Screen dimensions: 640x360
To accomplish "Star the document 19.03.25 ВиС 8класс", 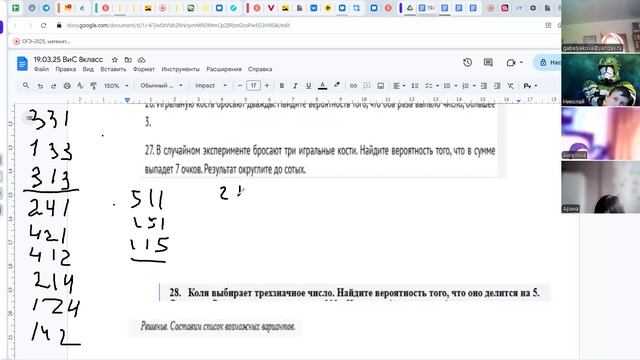I will pyautogui.click(x=115, y=60).
